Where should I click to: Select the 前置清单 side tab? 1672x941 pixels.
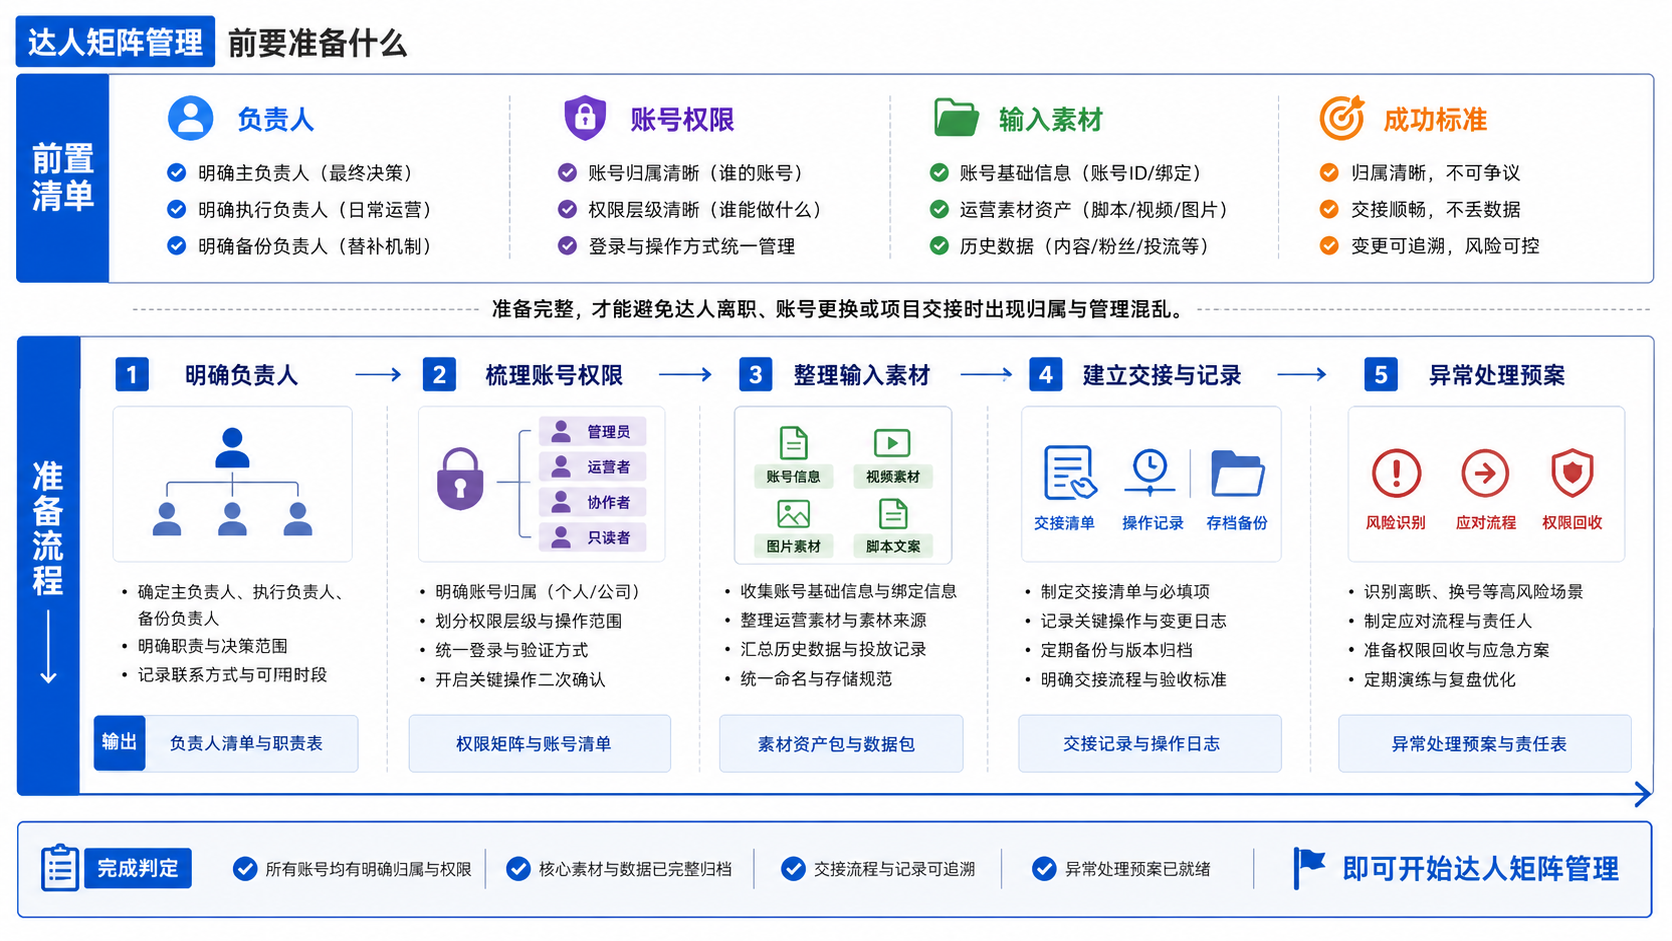point(63,178)
